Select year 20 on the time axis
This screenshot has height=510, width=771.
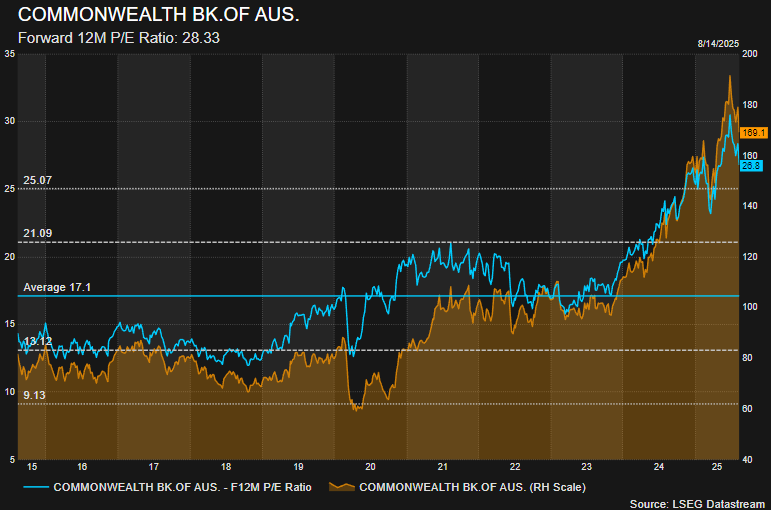[370, 467]
